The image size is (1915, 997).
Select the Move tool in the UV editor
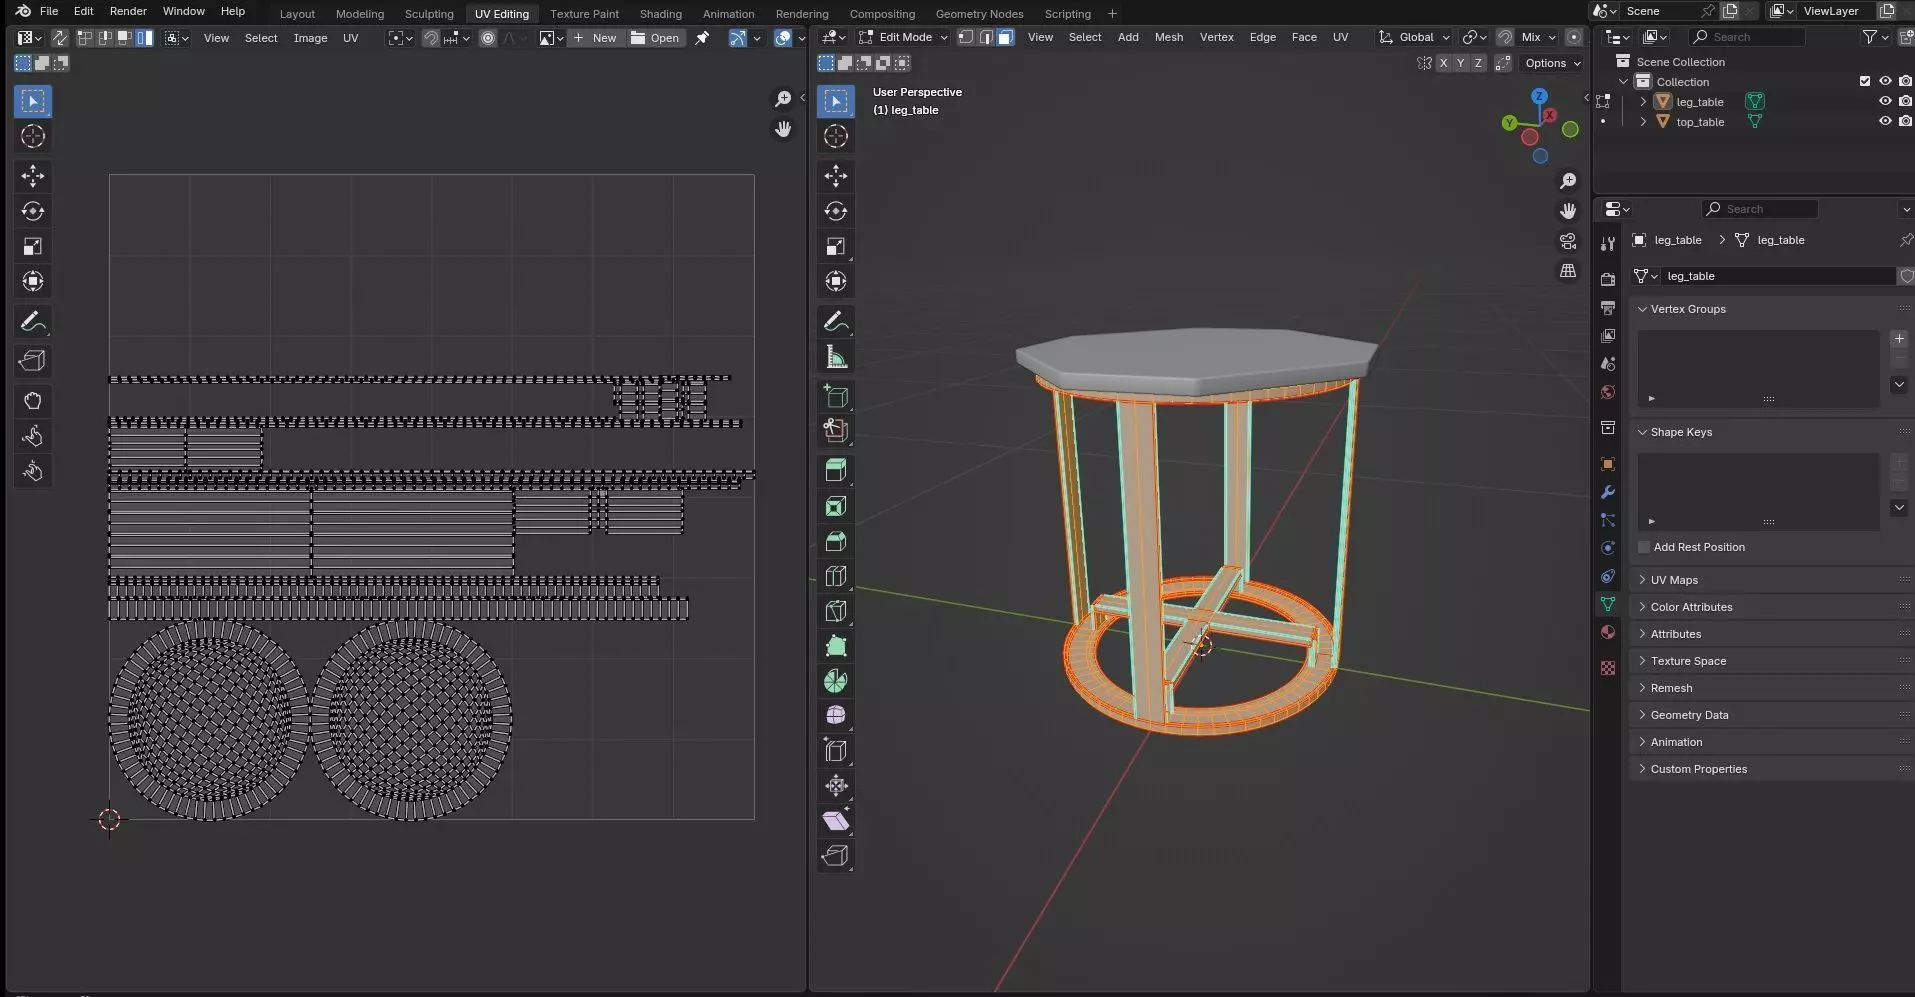tap(33, 176)
